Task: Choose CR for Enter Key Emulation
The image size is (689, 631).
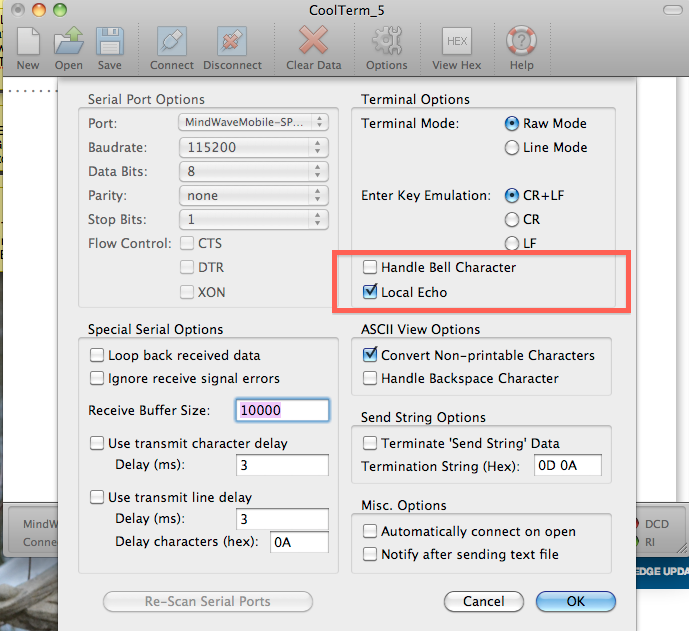Action: tap(513, 219)
